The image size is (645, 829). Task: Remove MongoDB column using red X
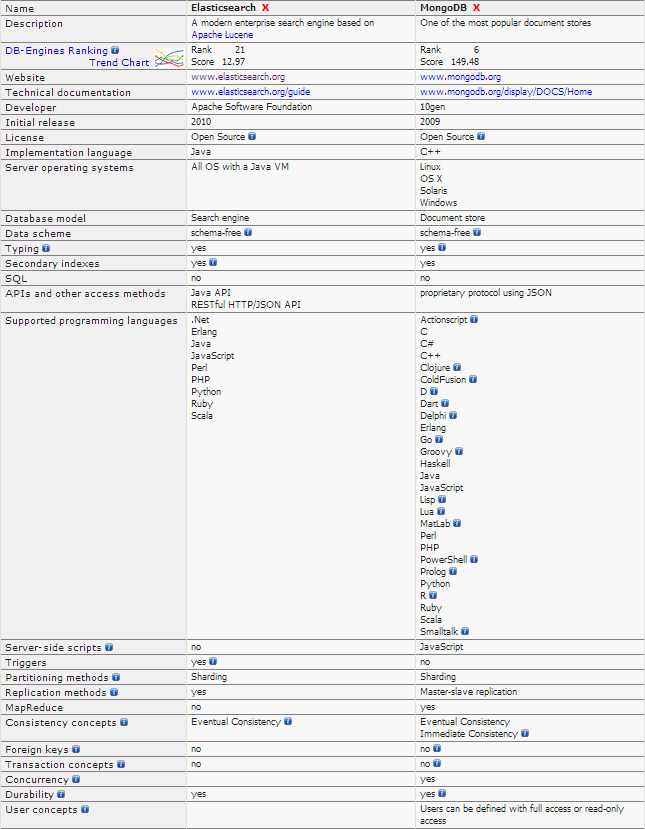coord(476,7)
